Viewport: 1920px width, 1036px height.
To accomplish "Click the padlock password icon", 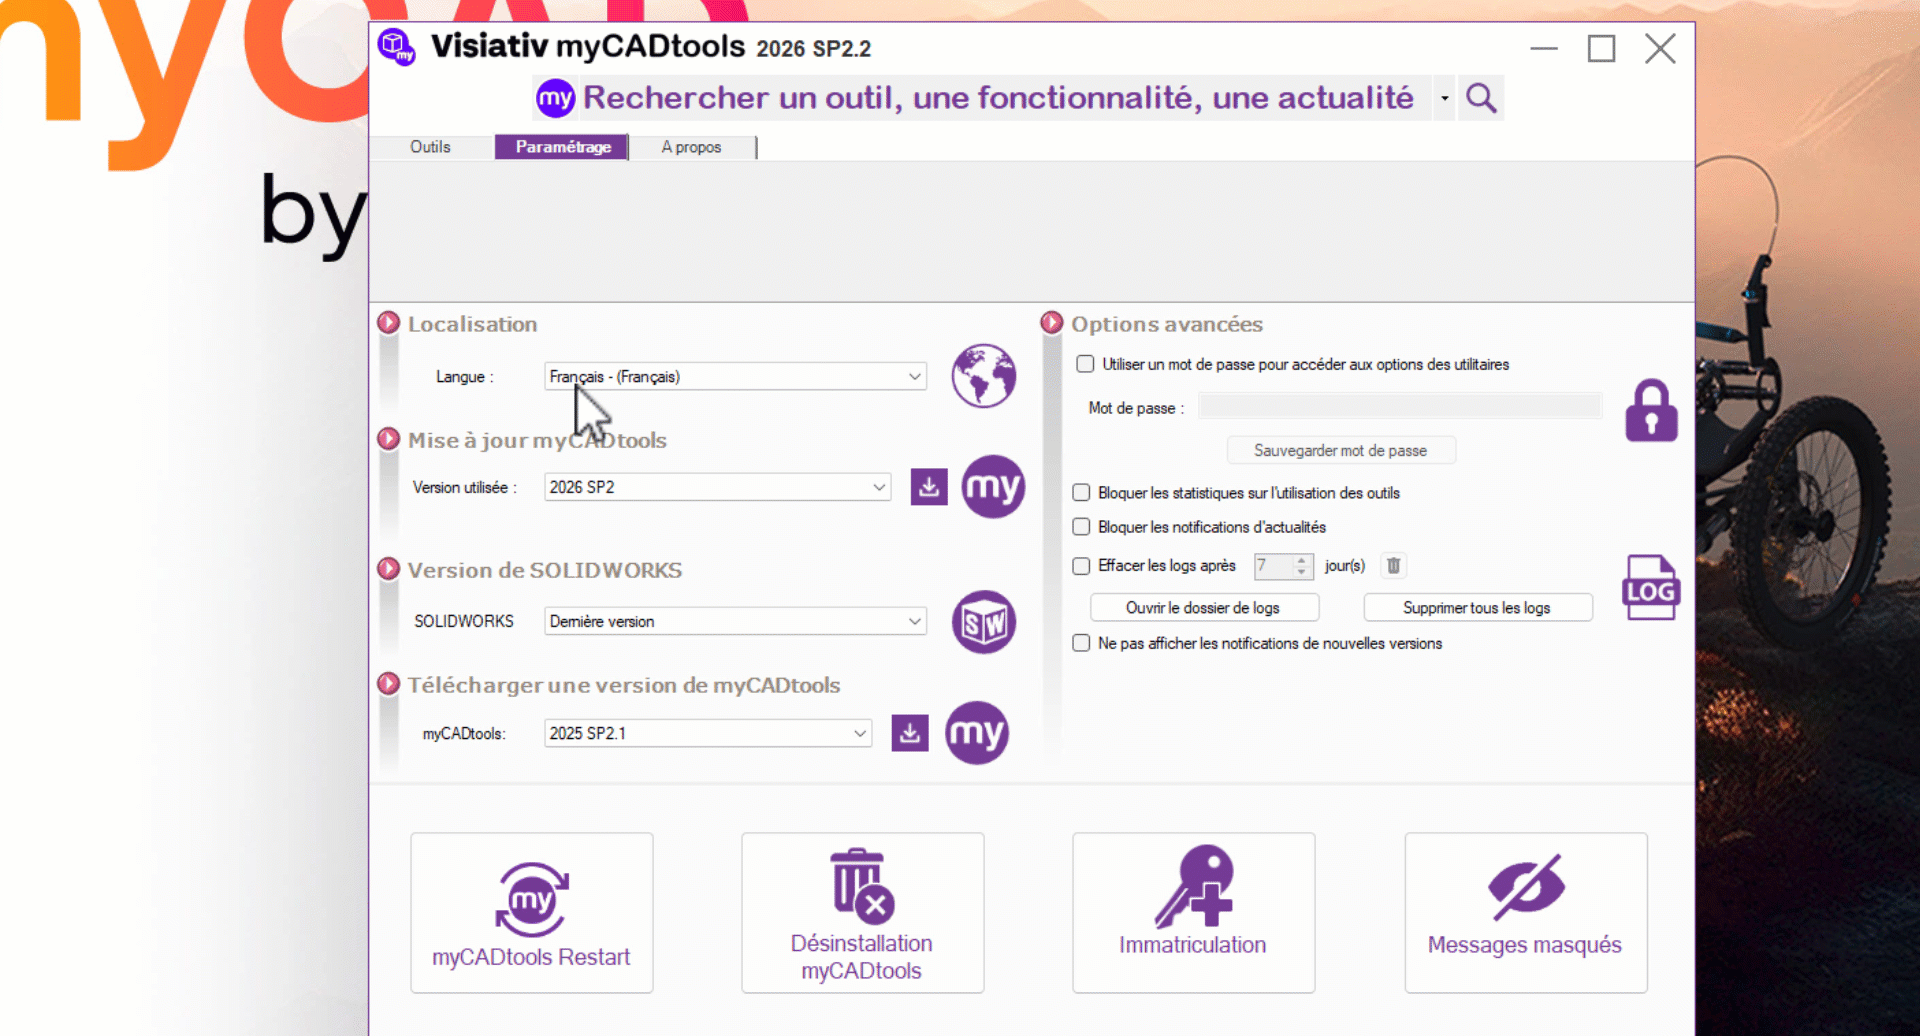I will (x=1651, y=410).
